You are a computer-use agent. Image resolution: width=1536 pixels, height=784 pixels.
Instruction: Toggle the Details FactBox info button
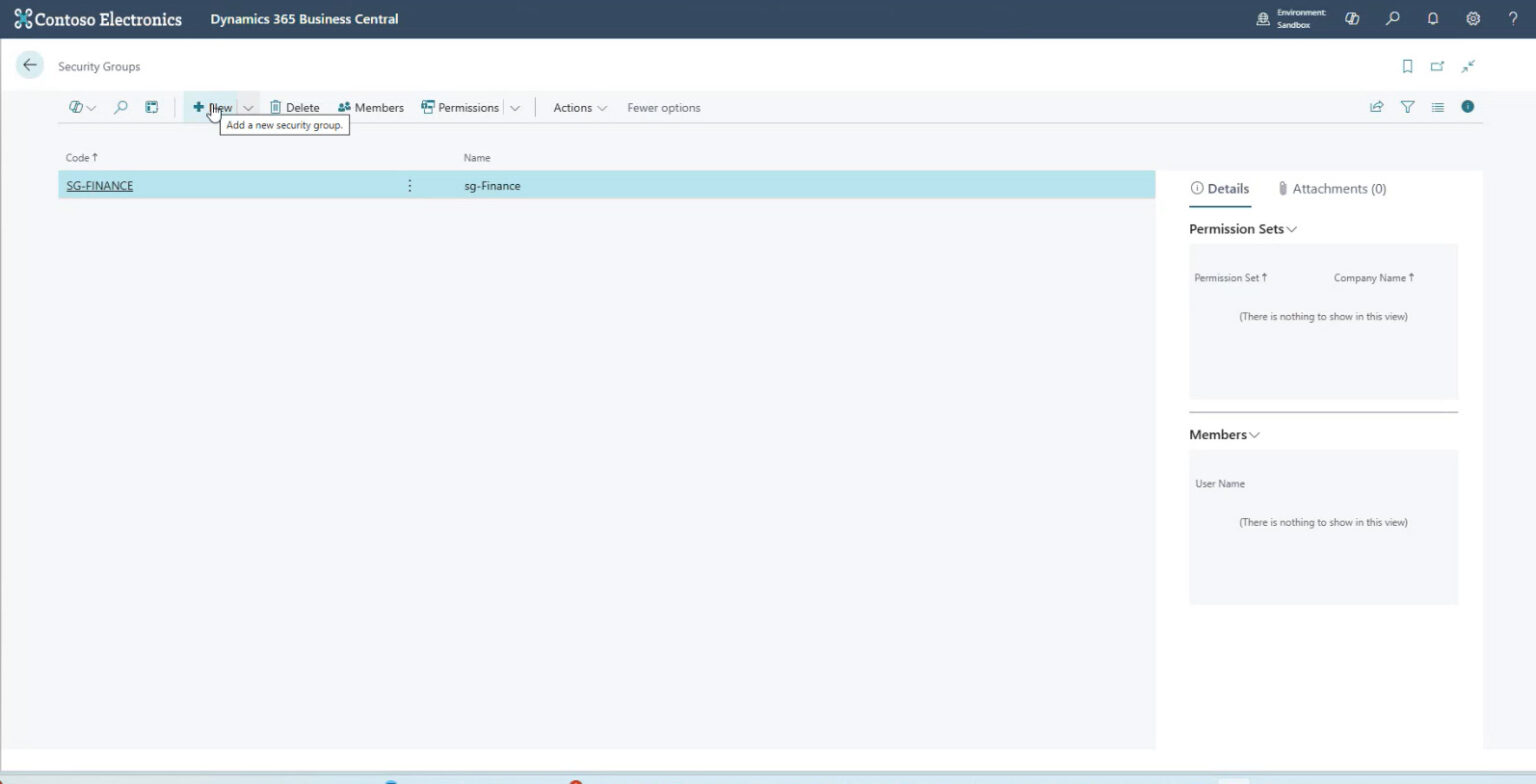click(1467, 106)
